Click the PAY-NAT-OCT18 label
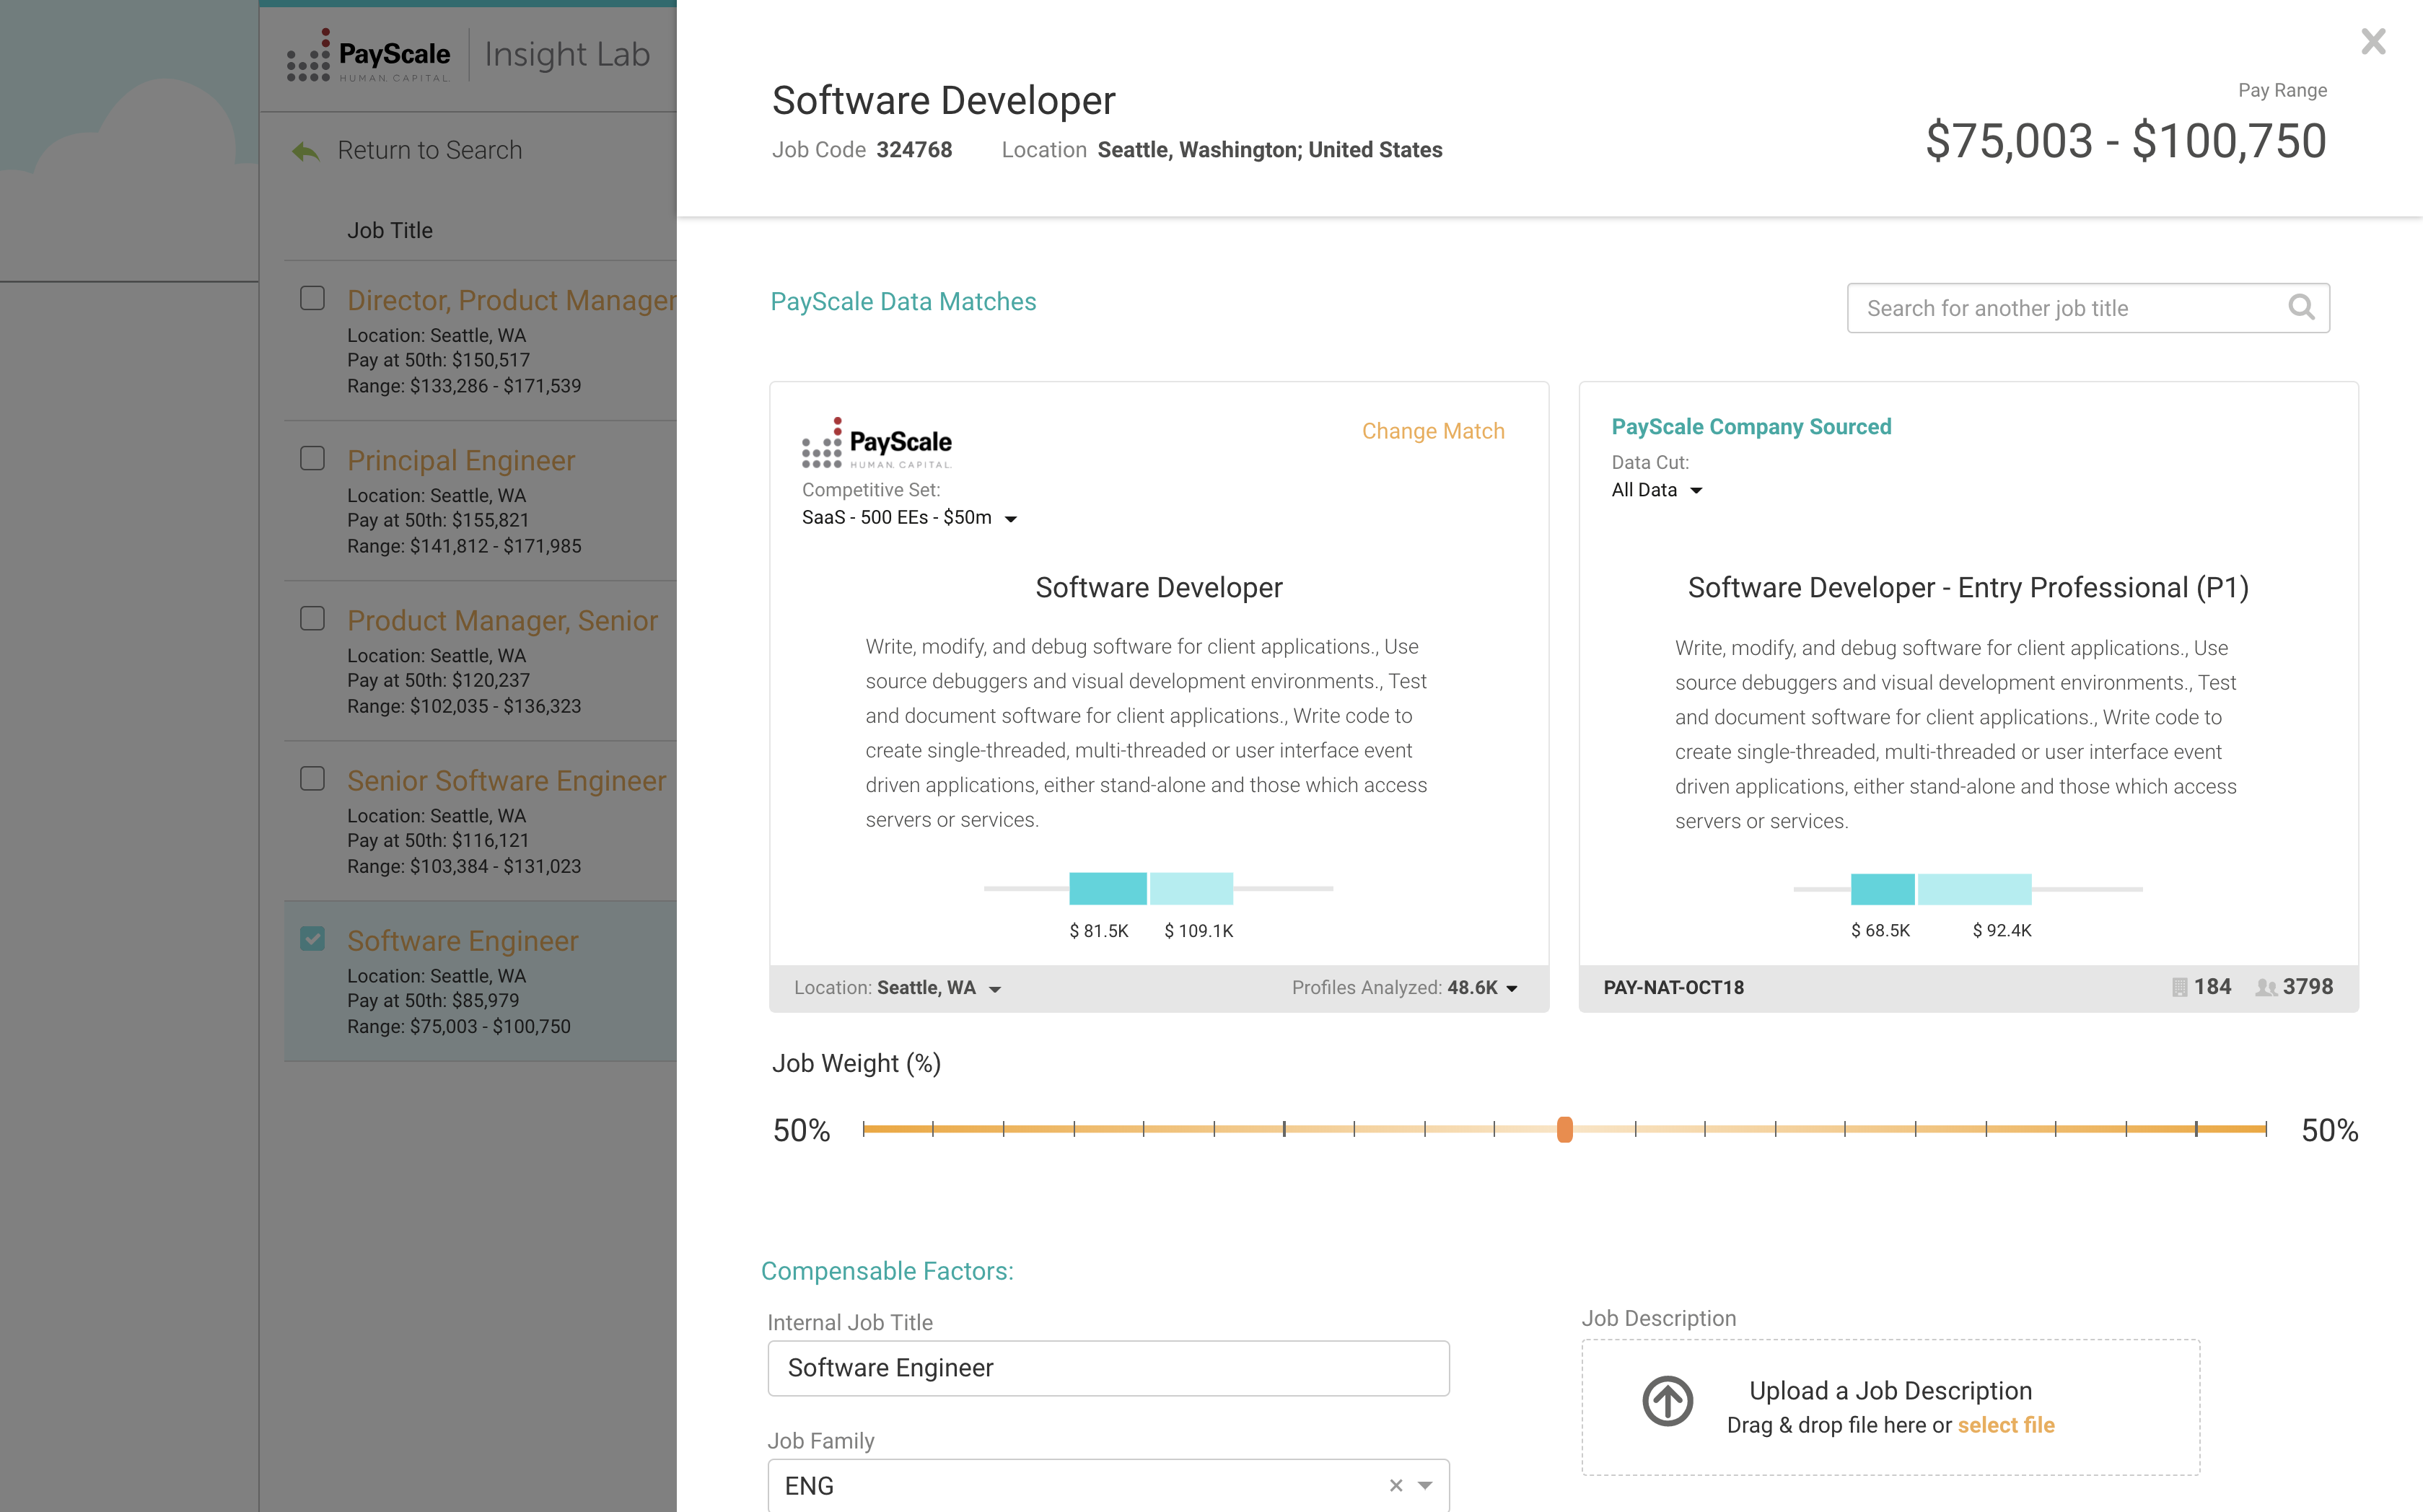The width and height of the screenshot is (2423, 1512). 1674,987
